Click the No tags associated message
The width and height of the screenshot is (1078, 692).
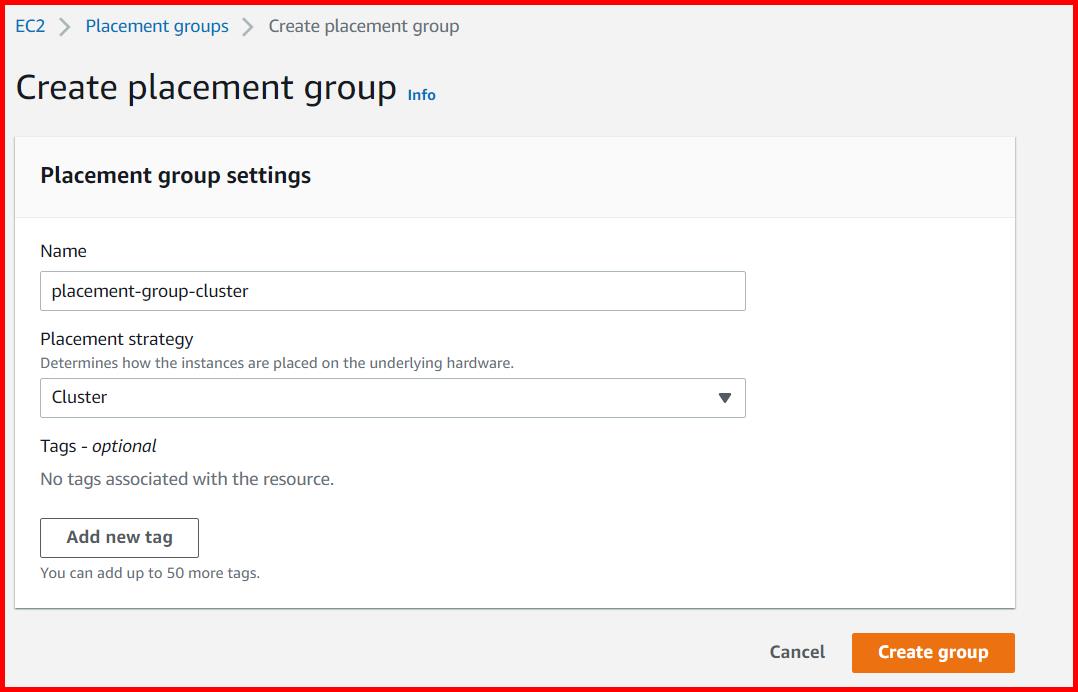pos(186,479)
